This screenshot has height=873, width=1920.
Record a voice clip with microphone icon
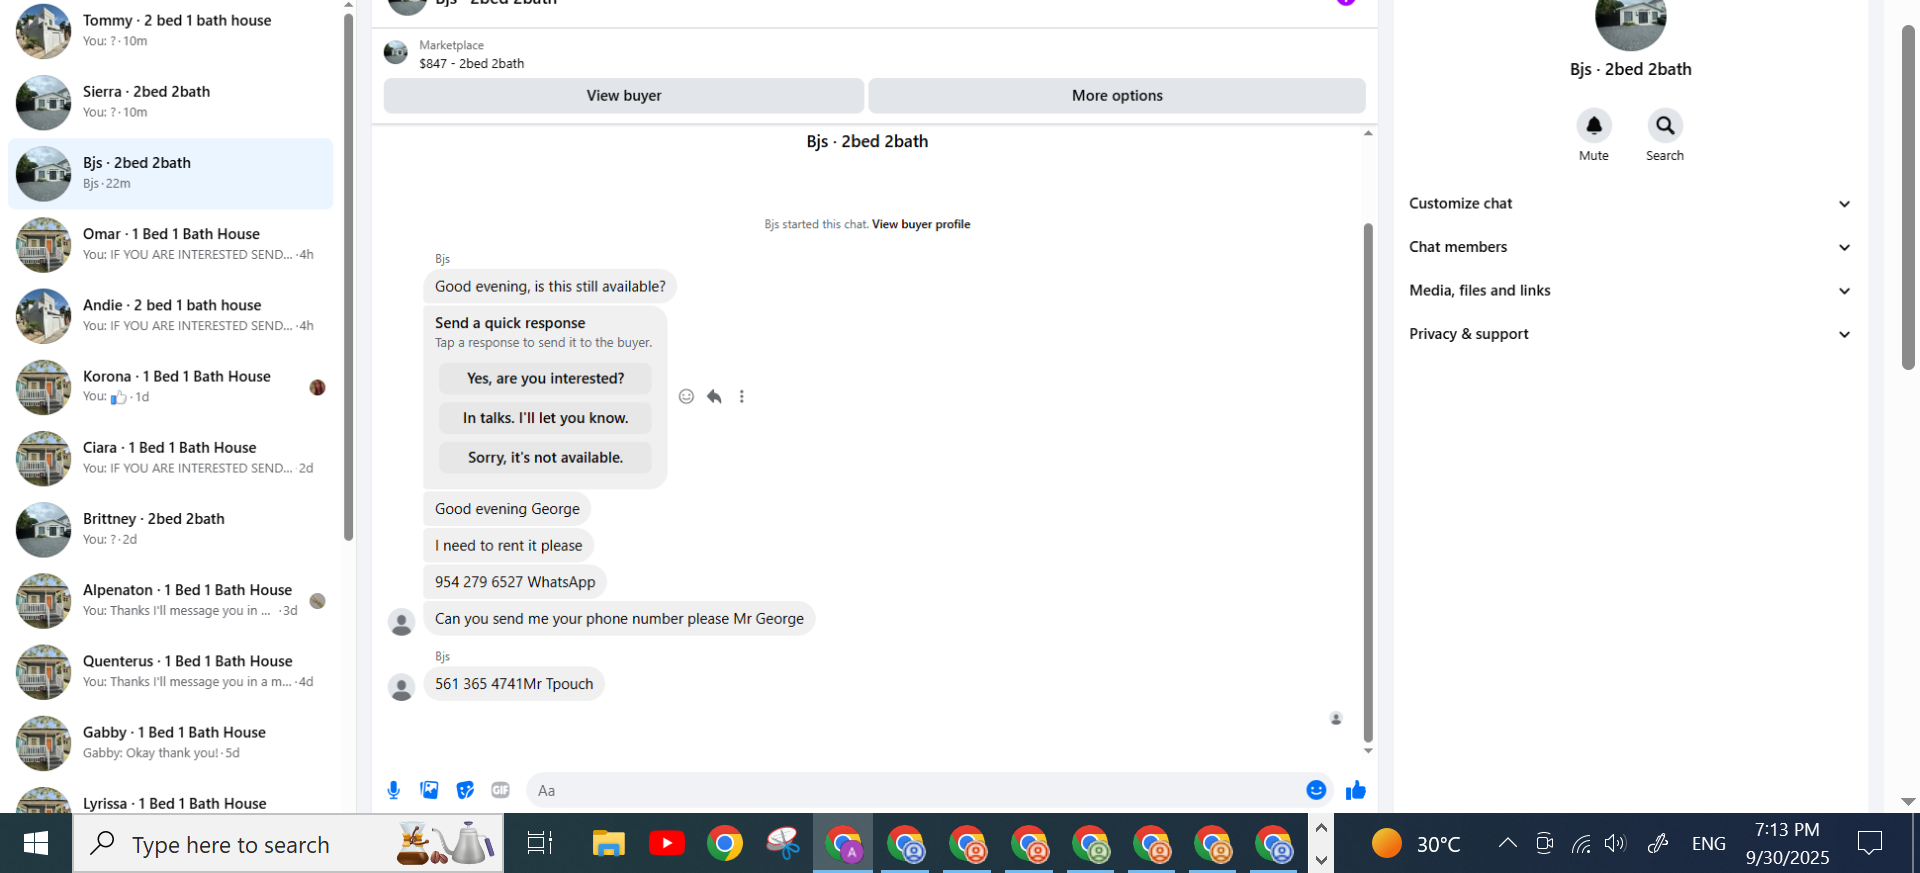coord(394,790)
